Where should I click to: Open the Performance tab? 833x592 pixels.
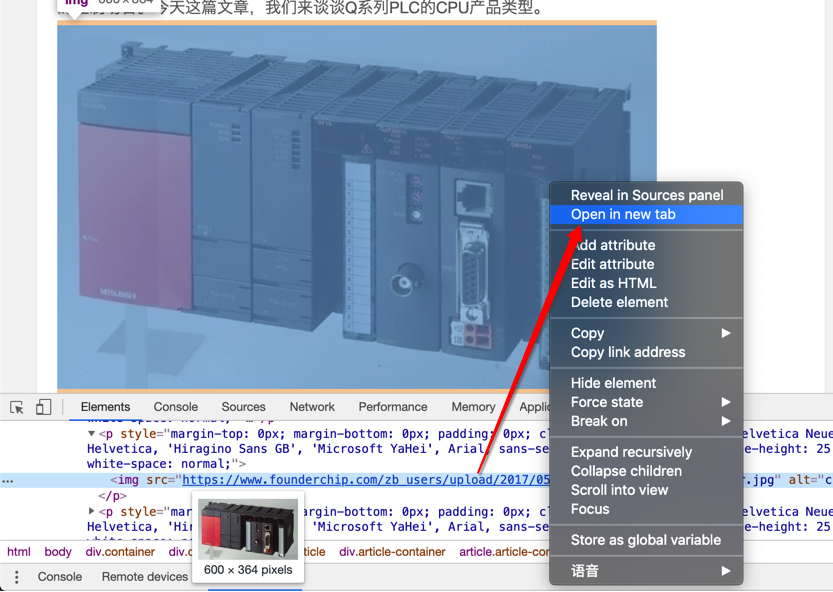393,407
